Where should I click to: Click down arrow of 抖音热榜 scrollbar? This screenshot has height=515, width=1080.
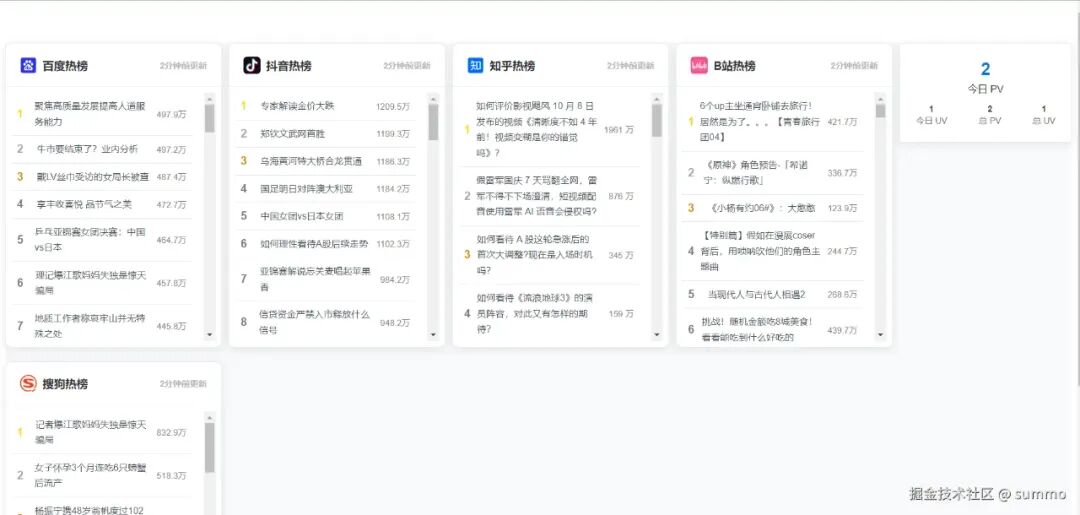[433, 335]
